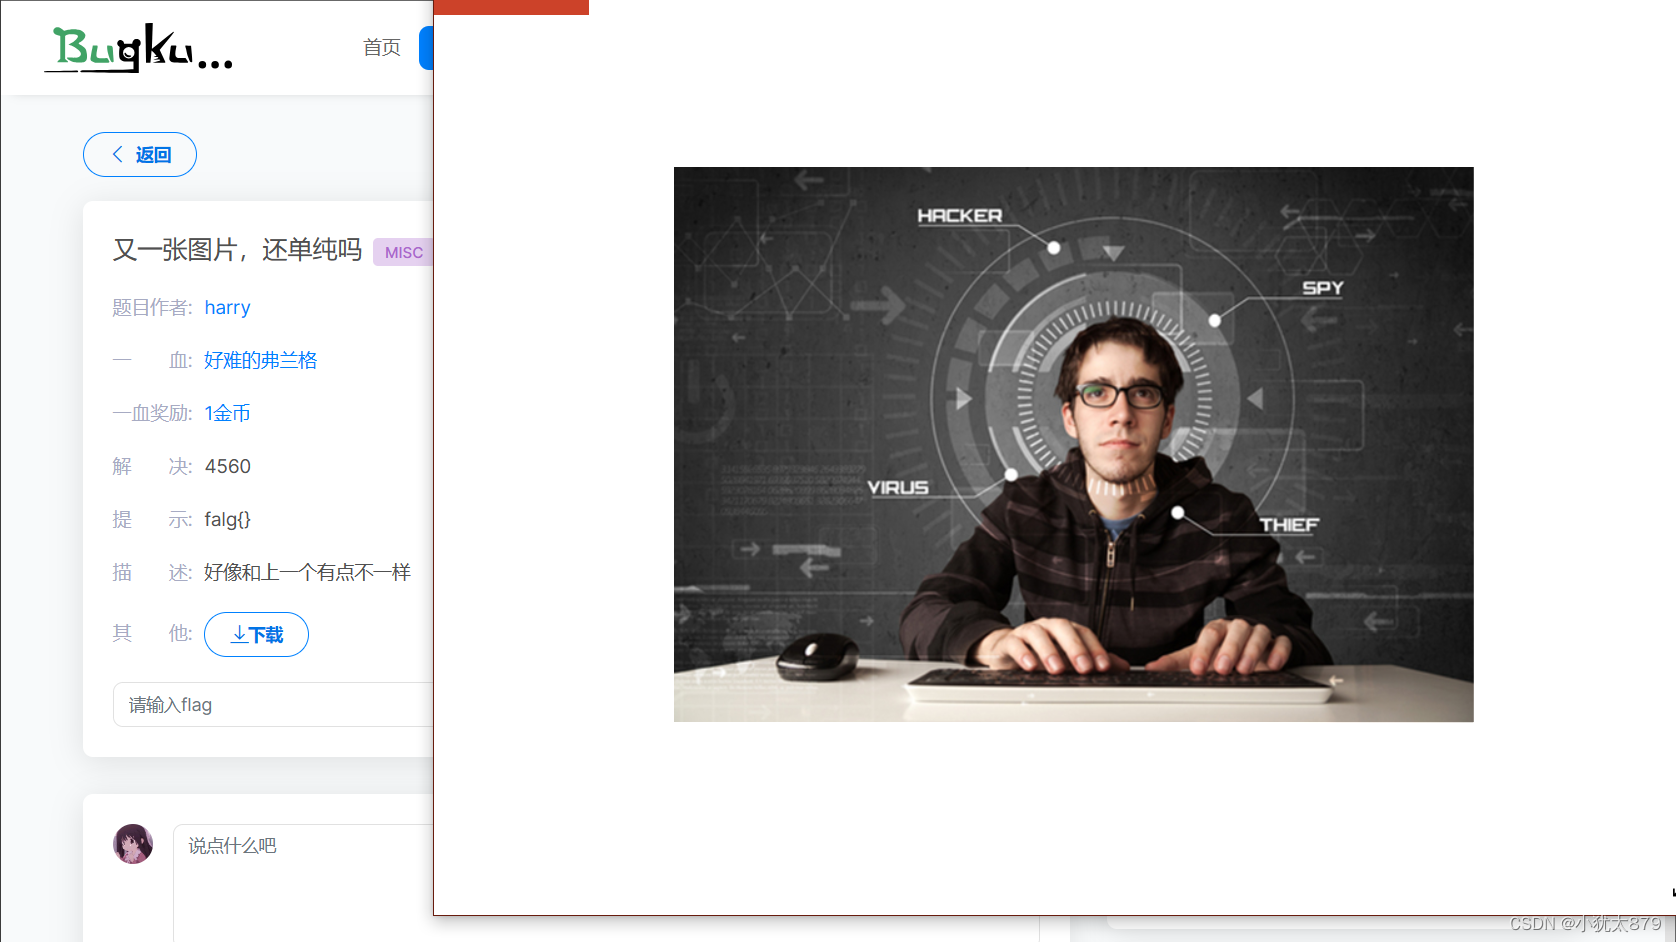Open author harry's profile link
Screen dimensions: 1676x942
tap(227, 307)
